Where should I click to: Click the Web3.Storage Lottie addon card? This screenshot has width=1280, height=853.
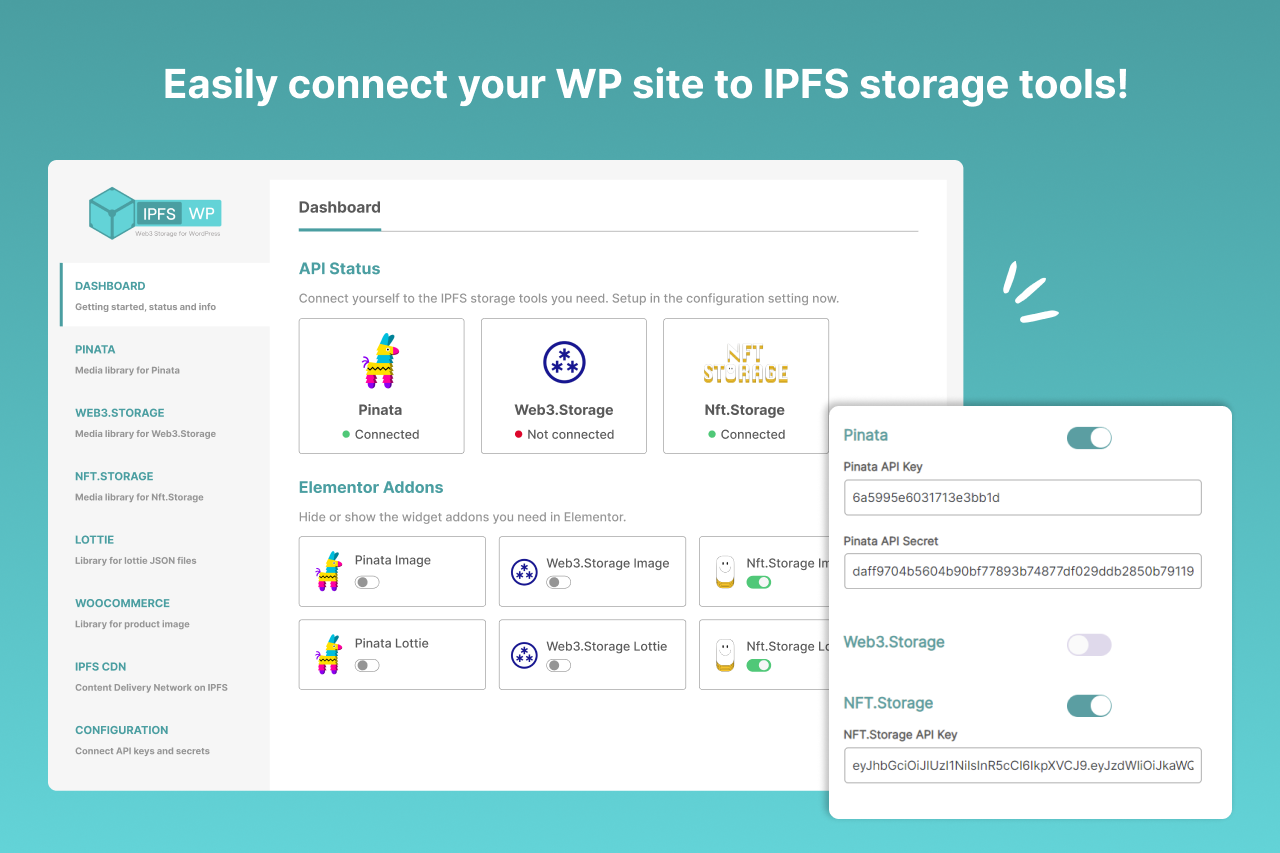[592, 654]
